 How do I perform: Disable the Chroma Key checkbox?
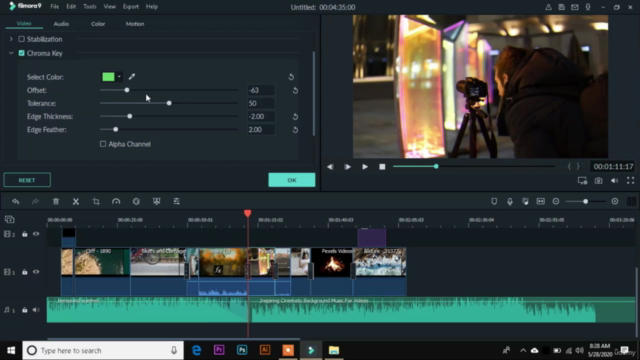pos(21,53)
